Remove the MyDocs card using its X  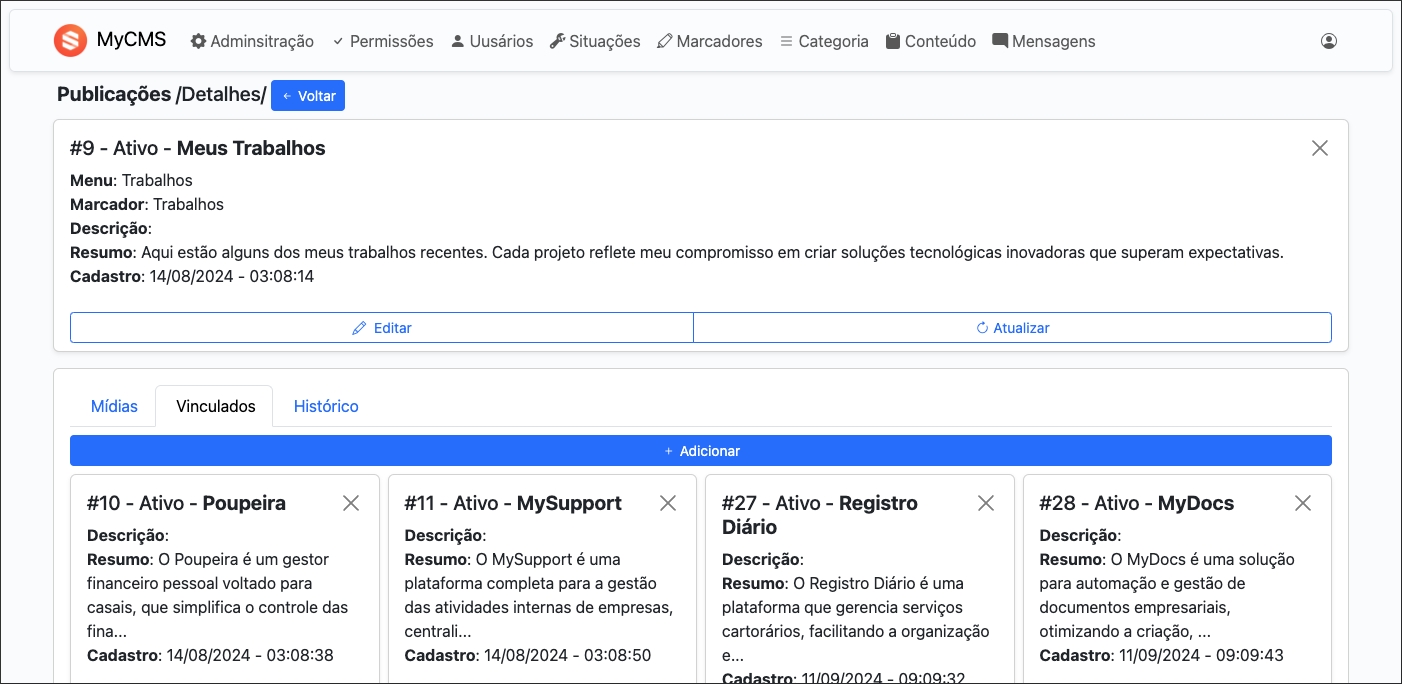tap(1303, 503)
